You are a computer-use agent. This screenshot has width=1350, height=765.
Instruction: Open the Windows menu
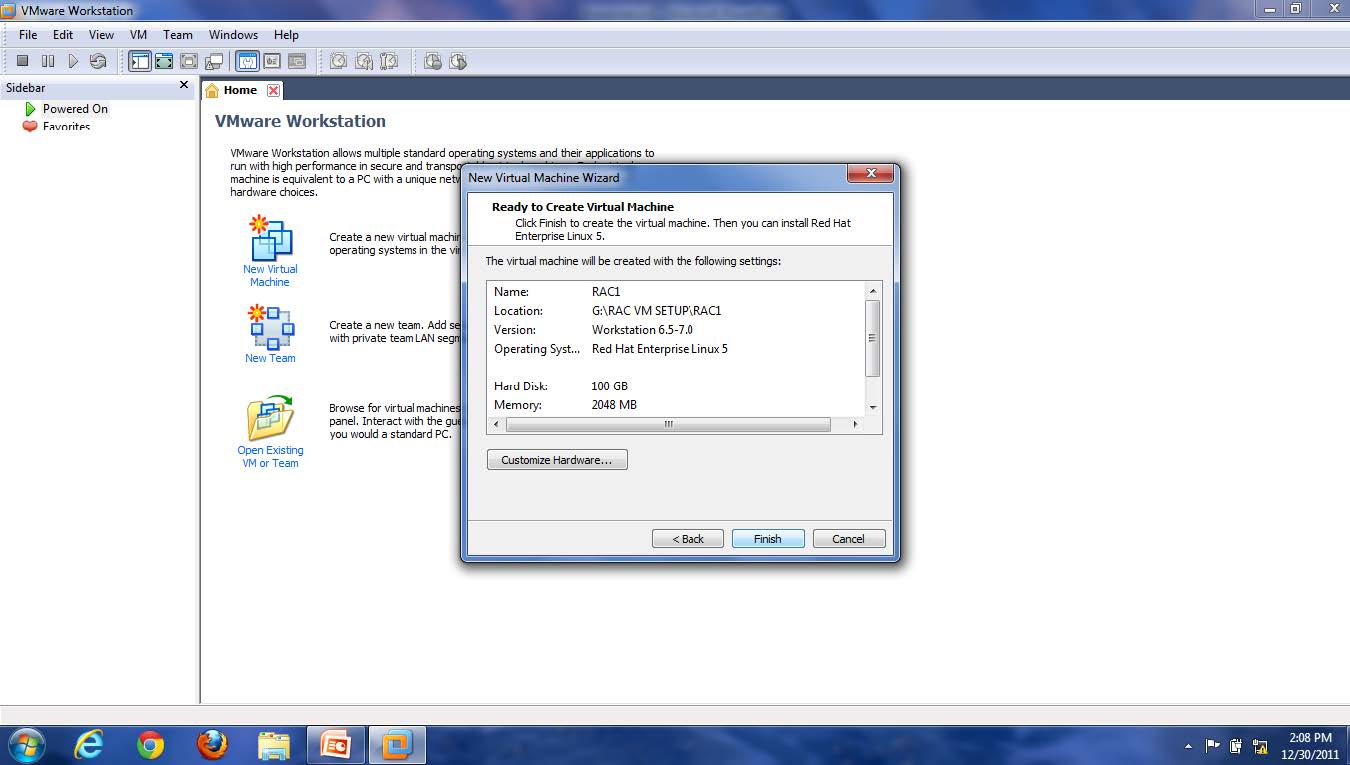coord(233,34)
